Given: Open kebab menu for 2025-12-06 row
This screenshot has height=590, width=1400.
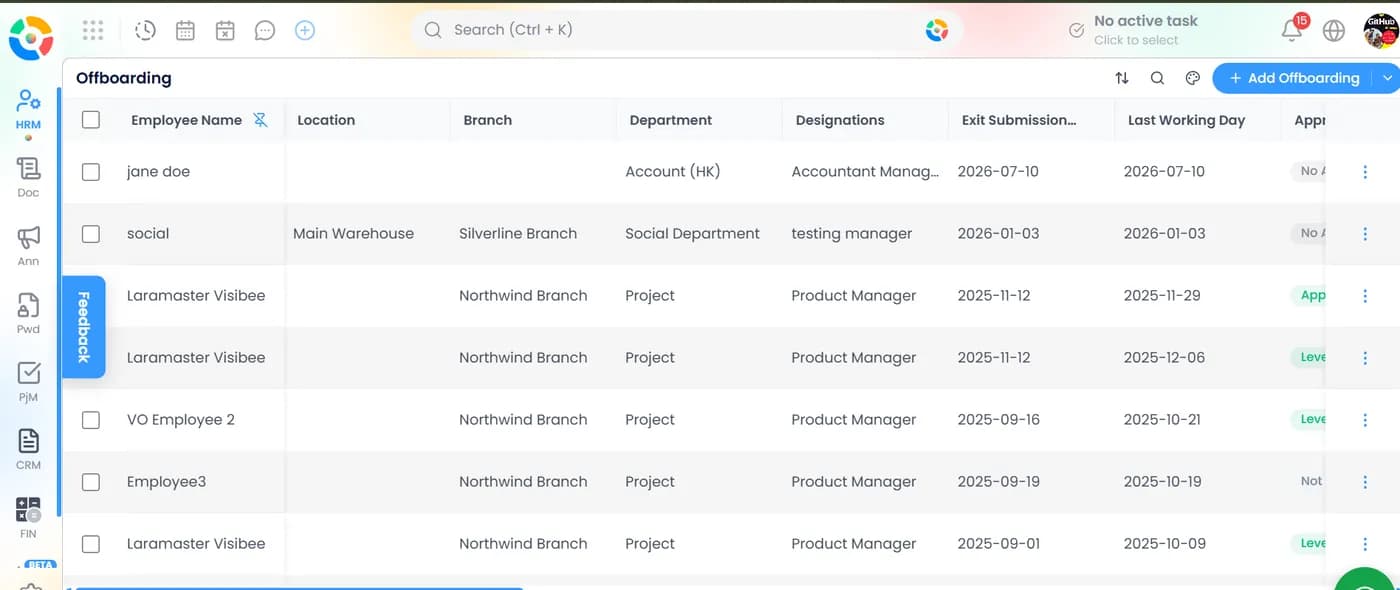Looking at the screenshot, I should [x=1365, y=358].
